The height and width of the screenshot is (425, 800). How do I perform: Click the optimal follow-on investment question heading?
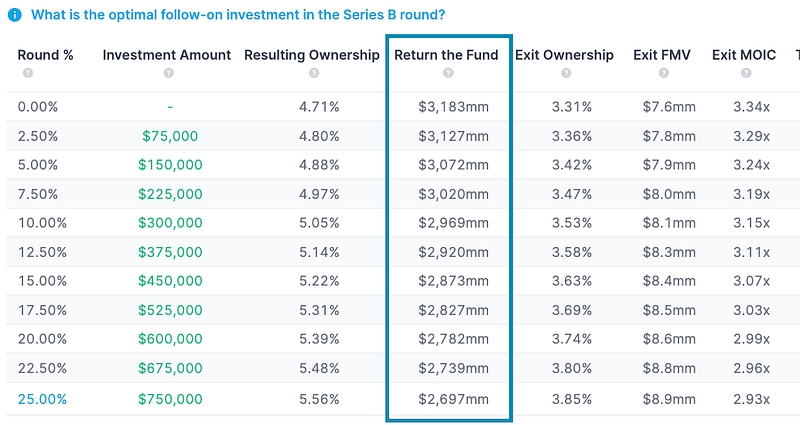coord(238,16)
